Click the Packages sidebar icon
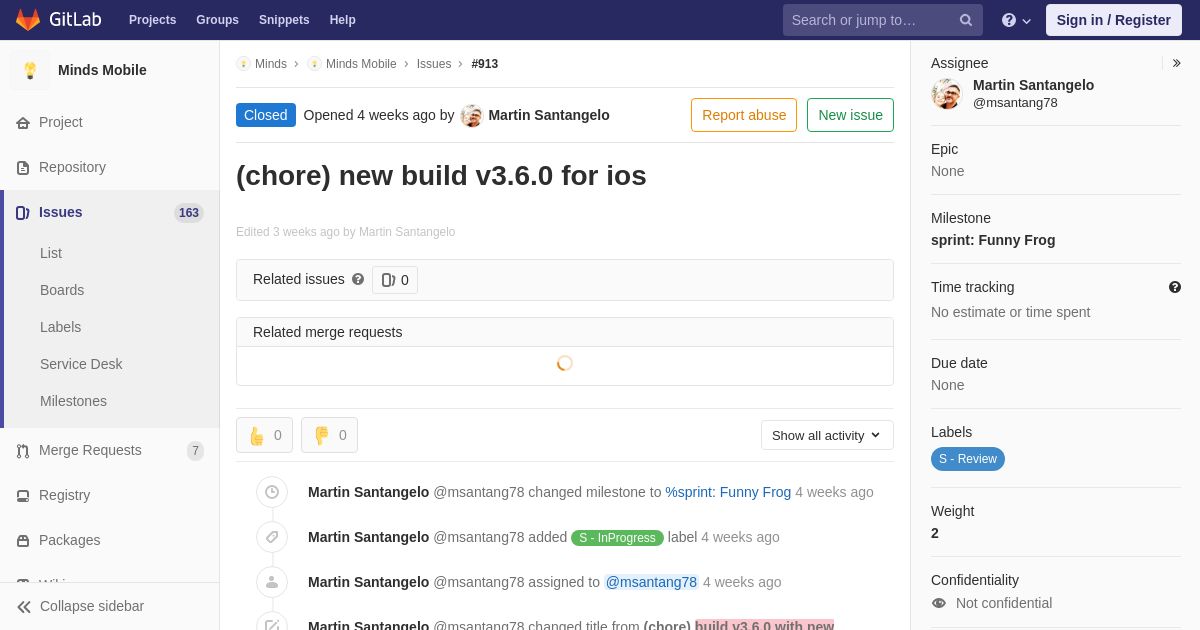The image size is (1200, 630). [23, 541]
